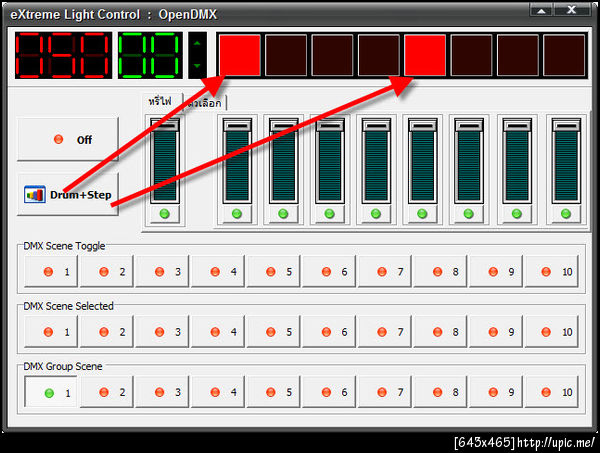This screenshot has height=453, width=600.
Task: Choose DMX Group Scene button 8
Action: click(440, 392)
